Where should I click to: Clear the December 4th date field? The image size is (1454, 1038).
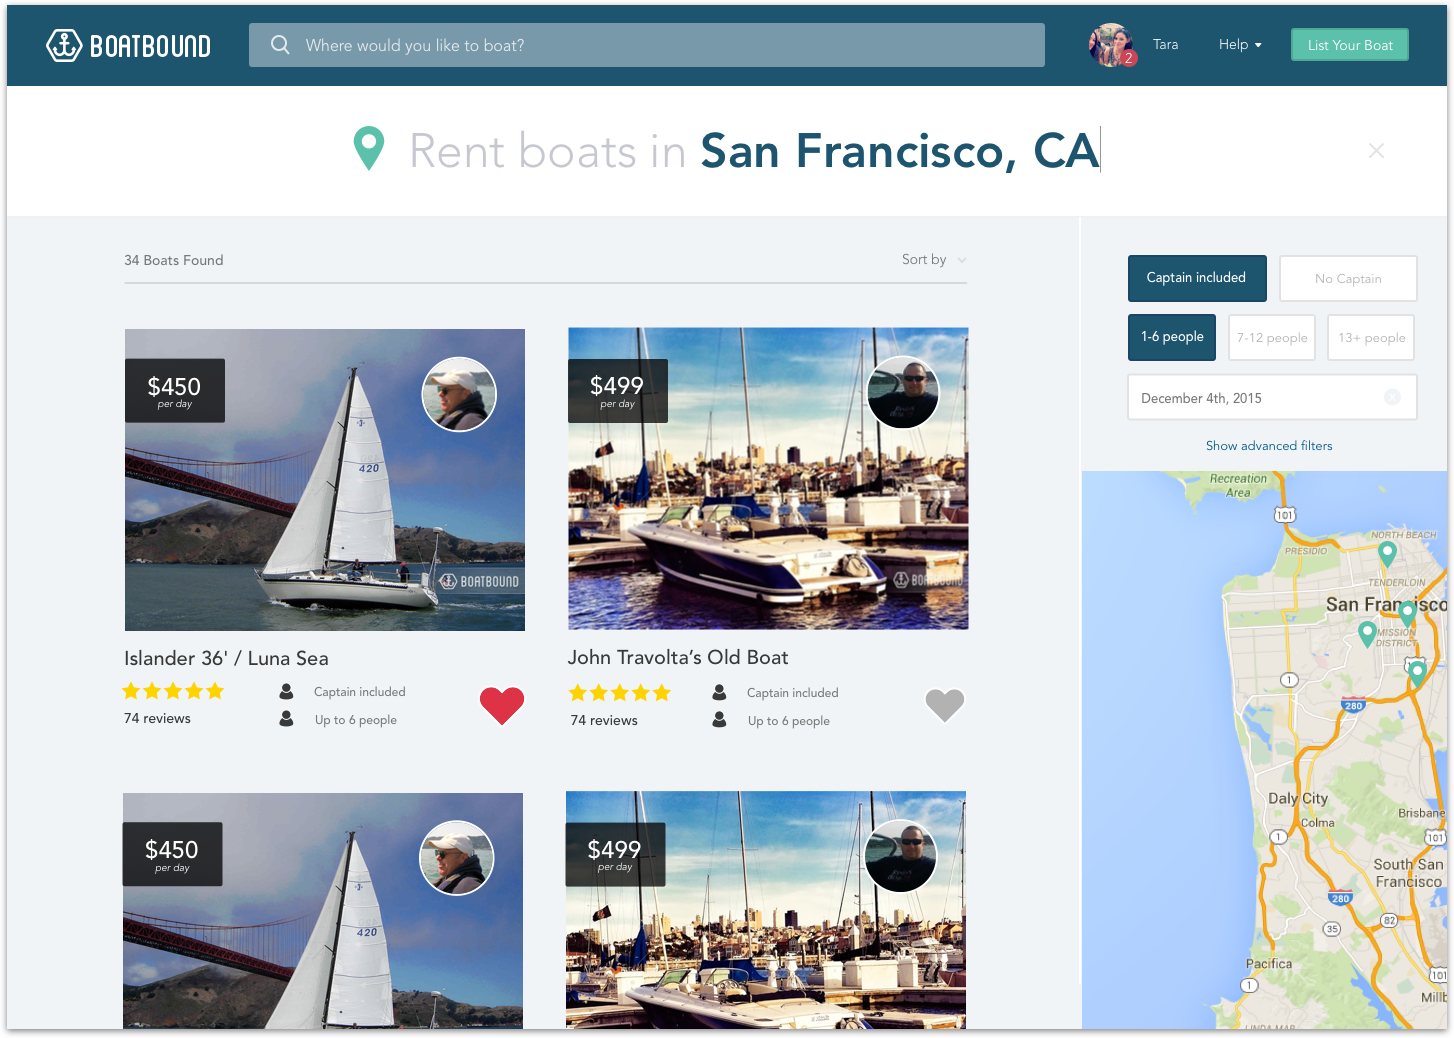click(1392, 397)
